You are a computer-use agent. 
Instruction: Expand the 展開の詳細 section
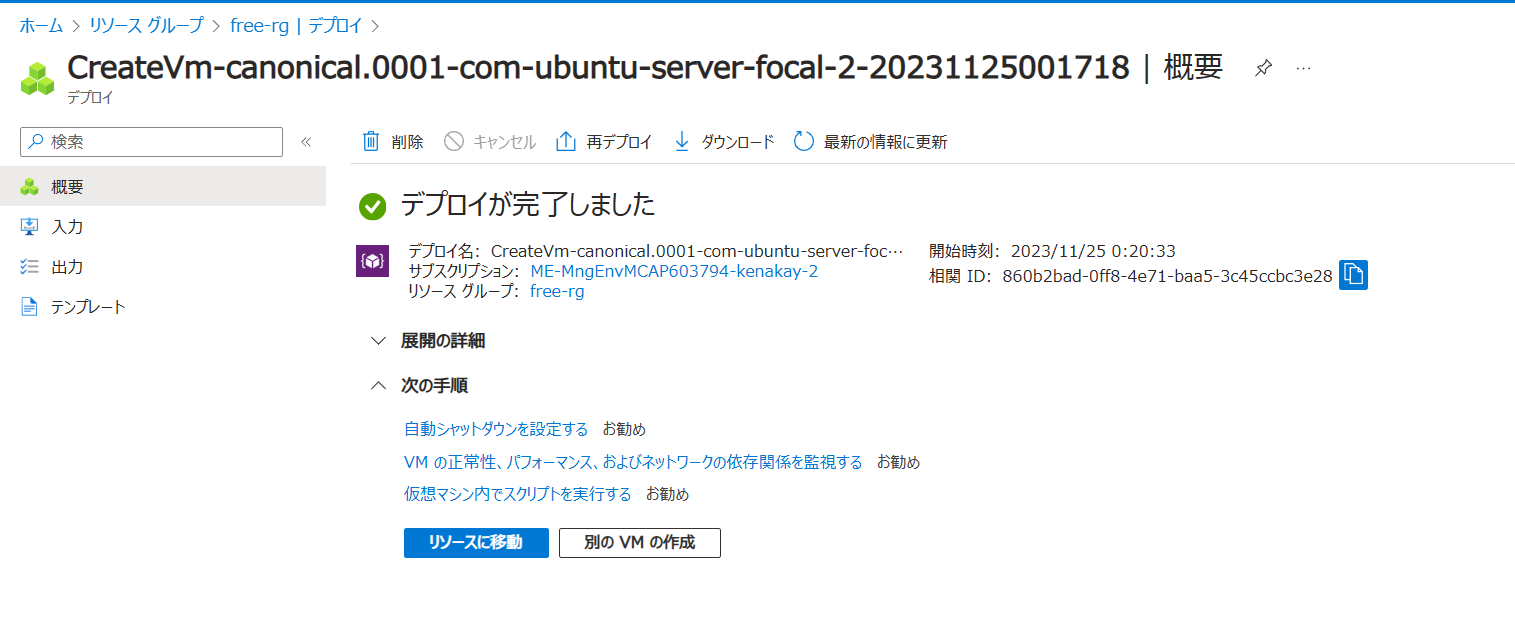click(x=428, y=341)
